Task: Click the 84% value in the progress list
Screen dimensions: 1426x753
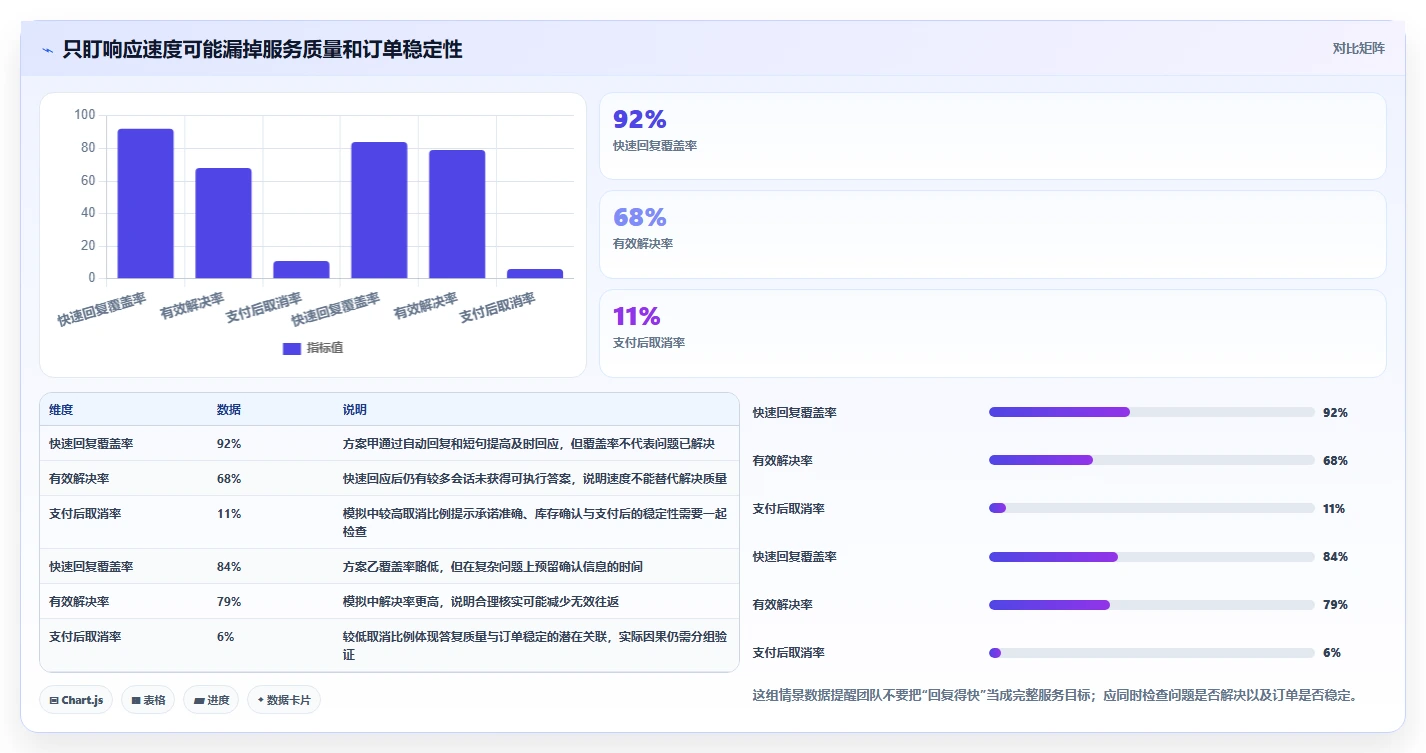Action: 1335,556
